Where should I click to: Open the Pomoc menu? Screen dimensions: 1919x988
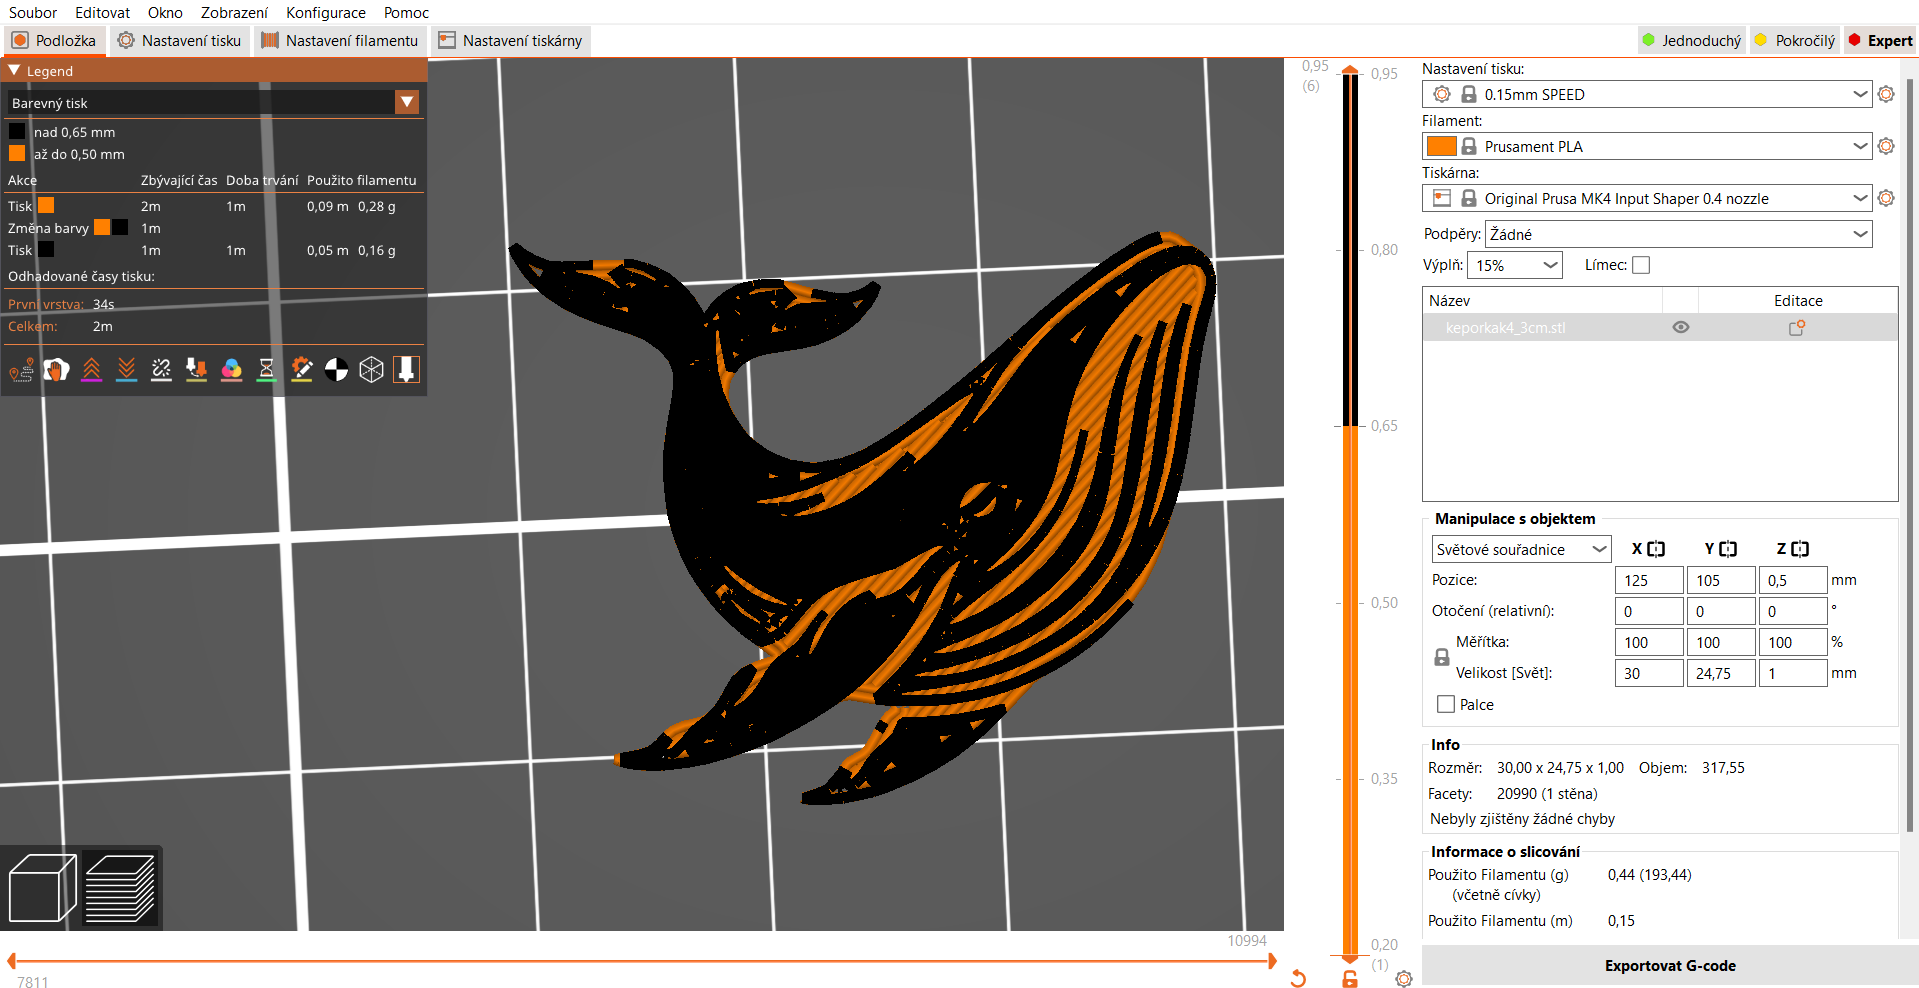click(x=406, y=12)
